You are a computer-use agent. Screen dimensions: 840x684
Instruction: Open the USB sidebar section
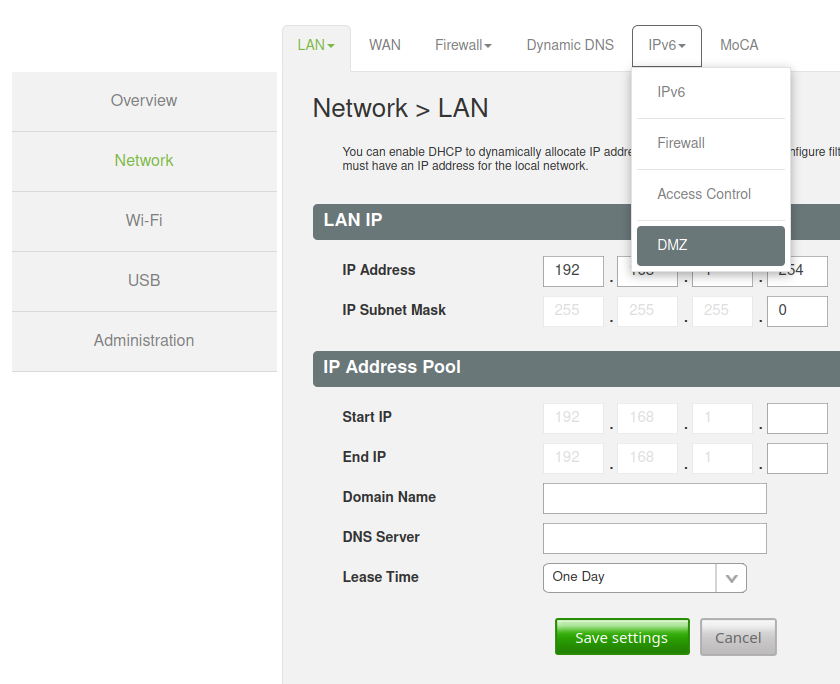tap(144, 281)
